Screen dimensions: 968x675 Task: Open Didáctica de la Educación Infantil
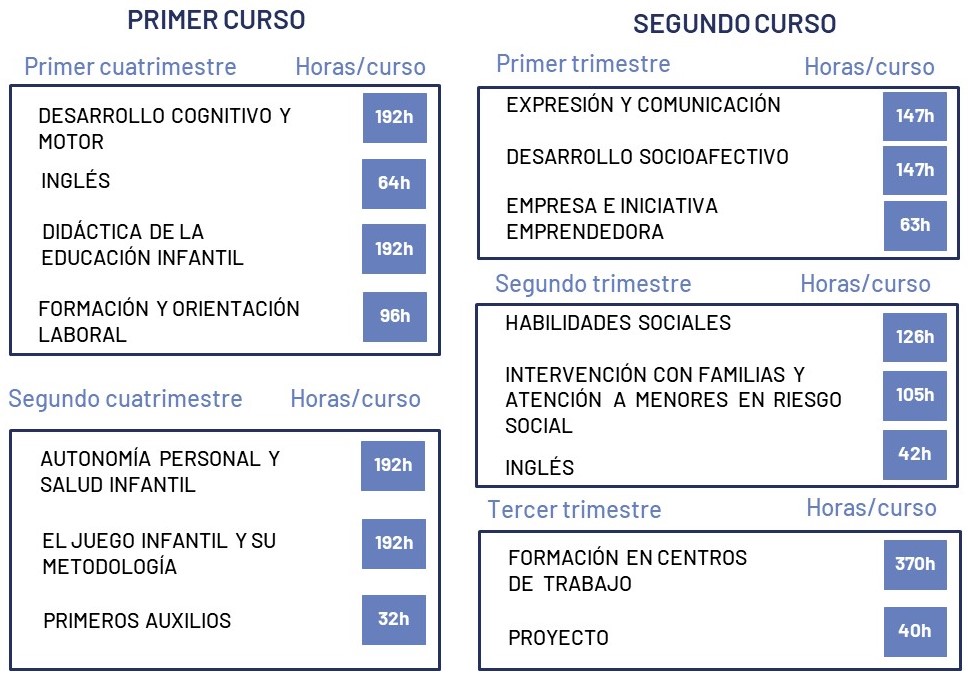[x=143, y=245]
